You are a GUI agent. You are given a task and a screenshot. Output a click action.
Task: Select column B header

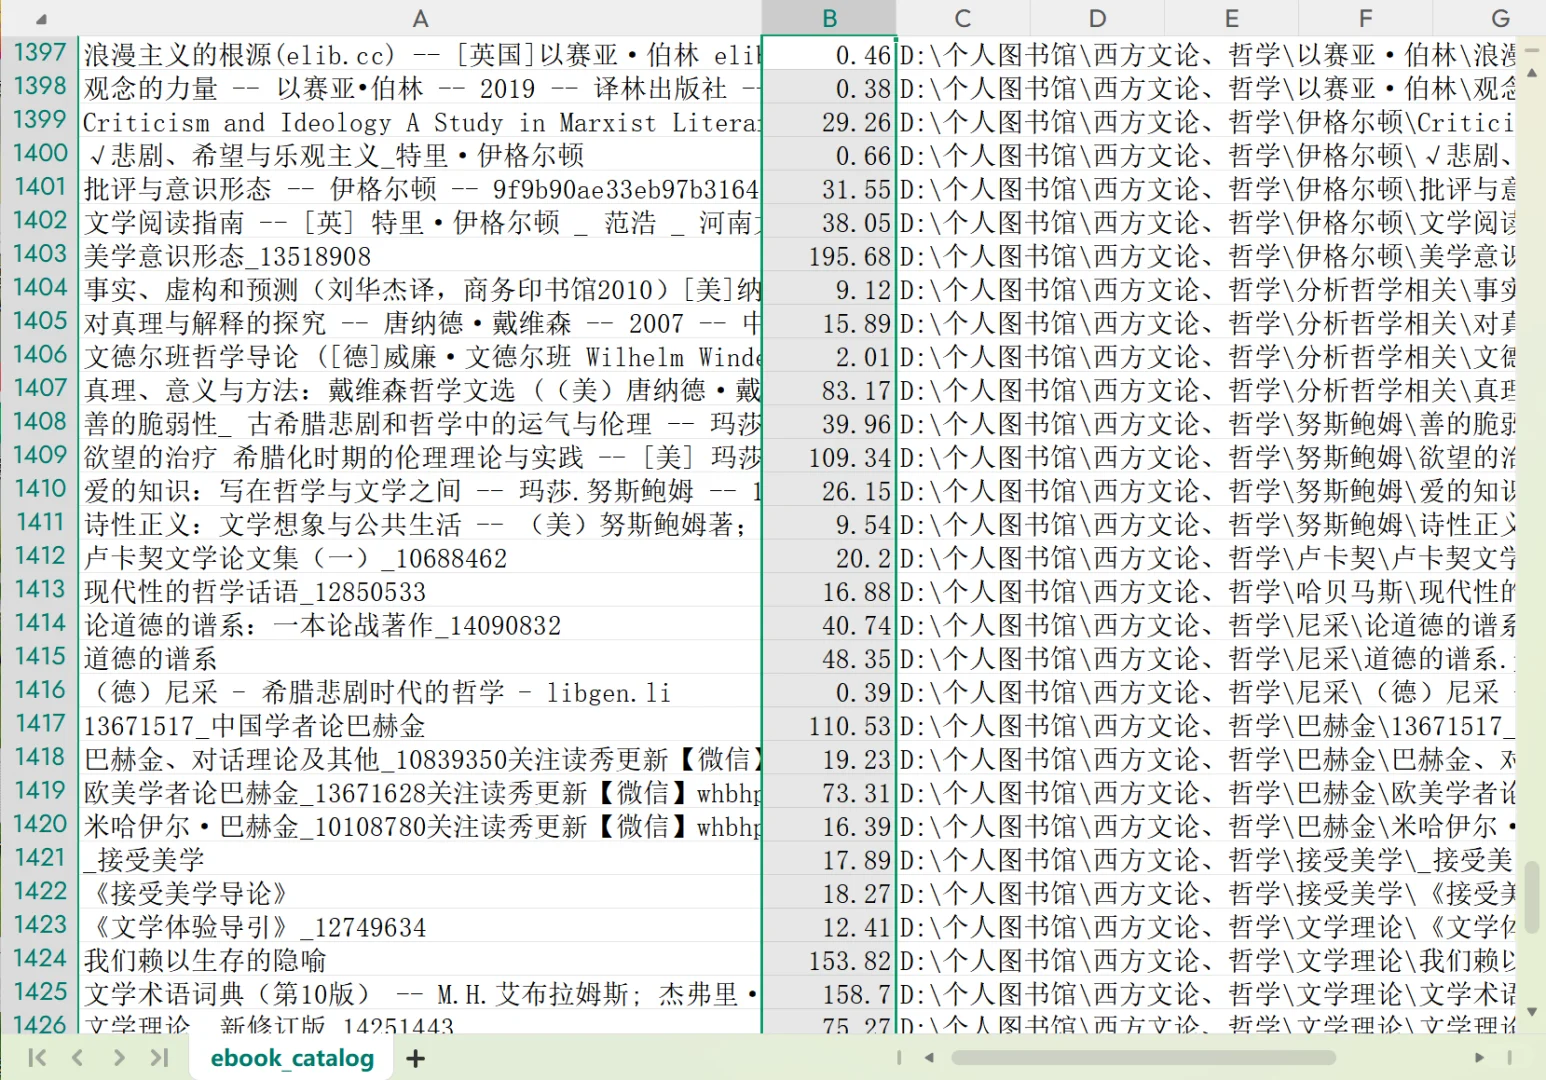point(829,18)
